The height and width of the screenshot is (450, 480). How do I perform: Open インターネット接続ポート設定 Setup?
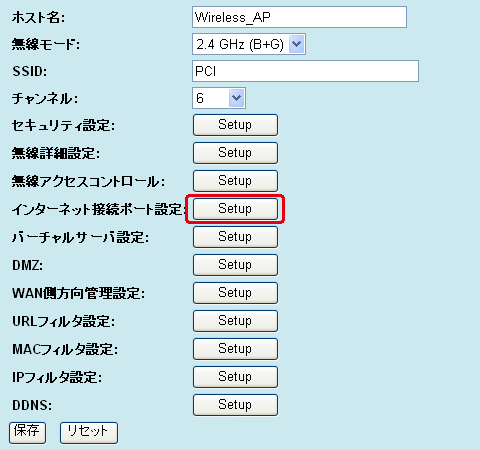point(235,209)
